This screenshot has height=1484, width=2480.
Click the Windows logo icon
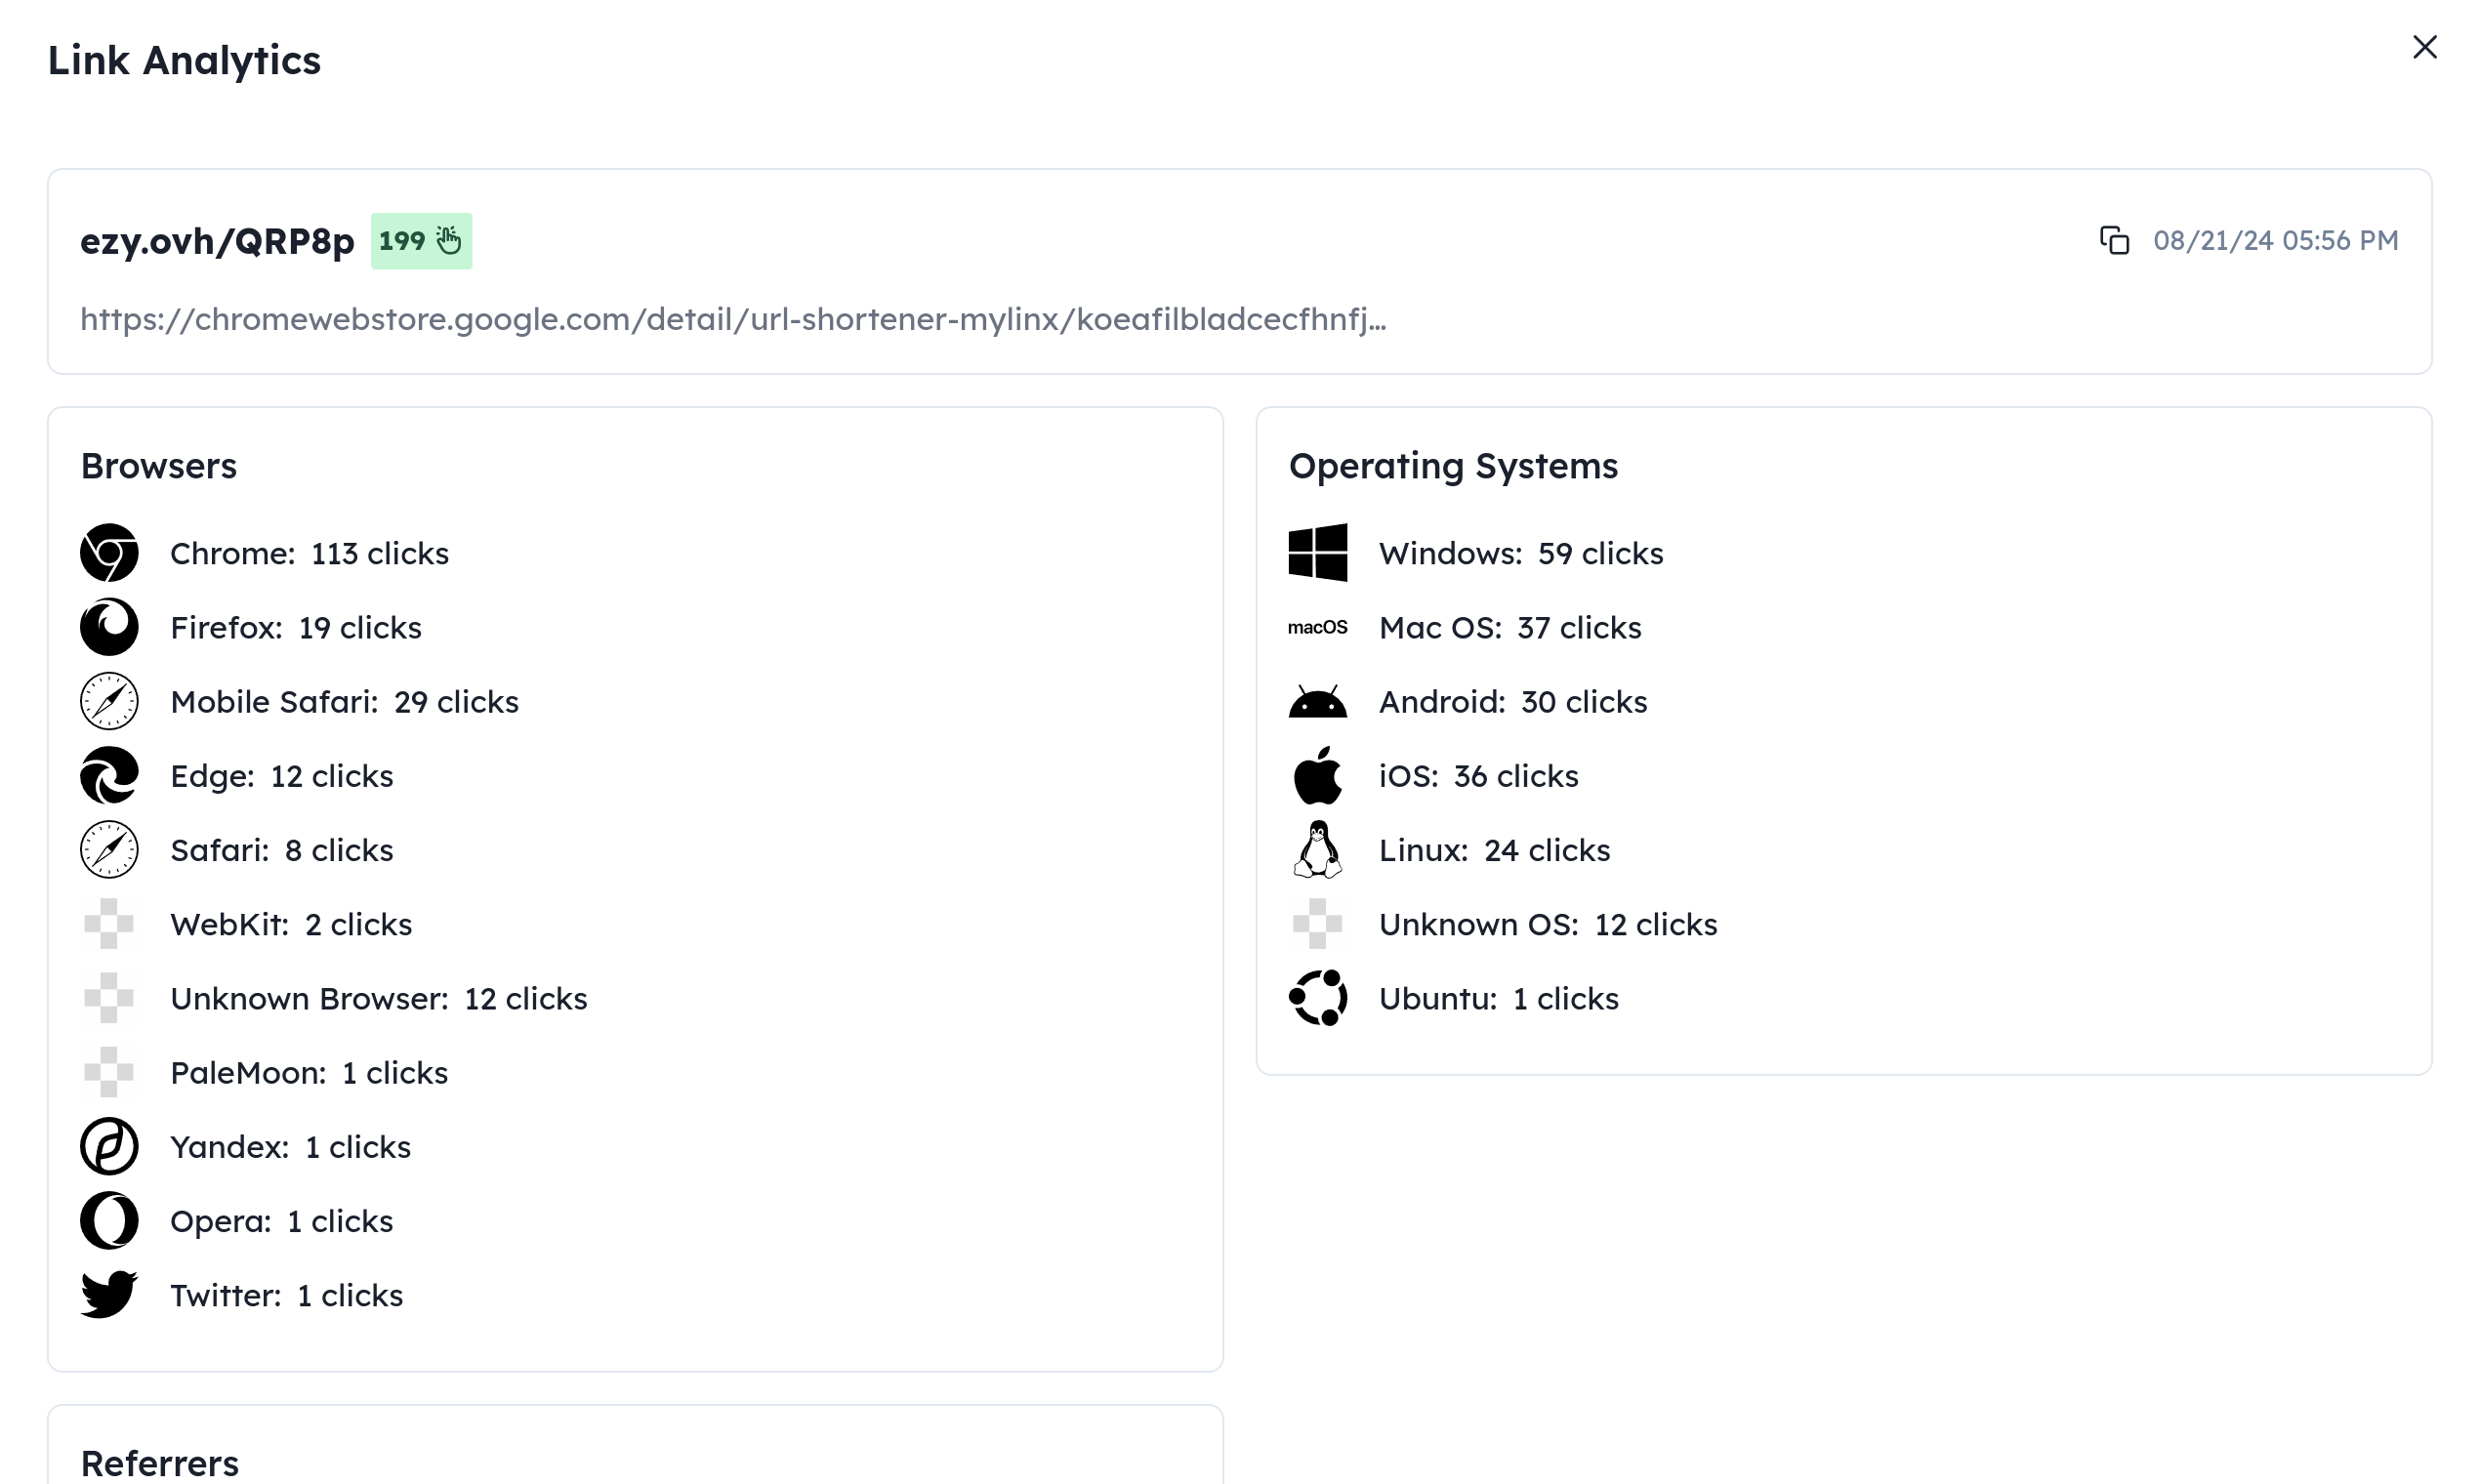tap(1317, 552)
